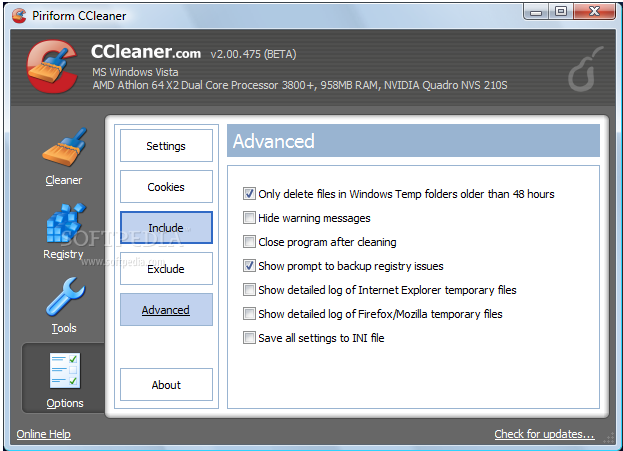Click the title bar CCleaner icon
Image resolution: width=623 pixels, height=451 pixels.
pos(19,15)
